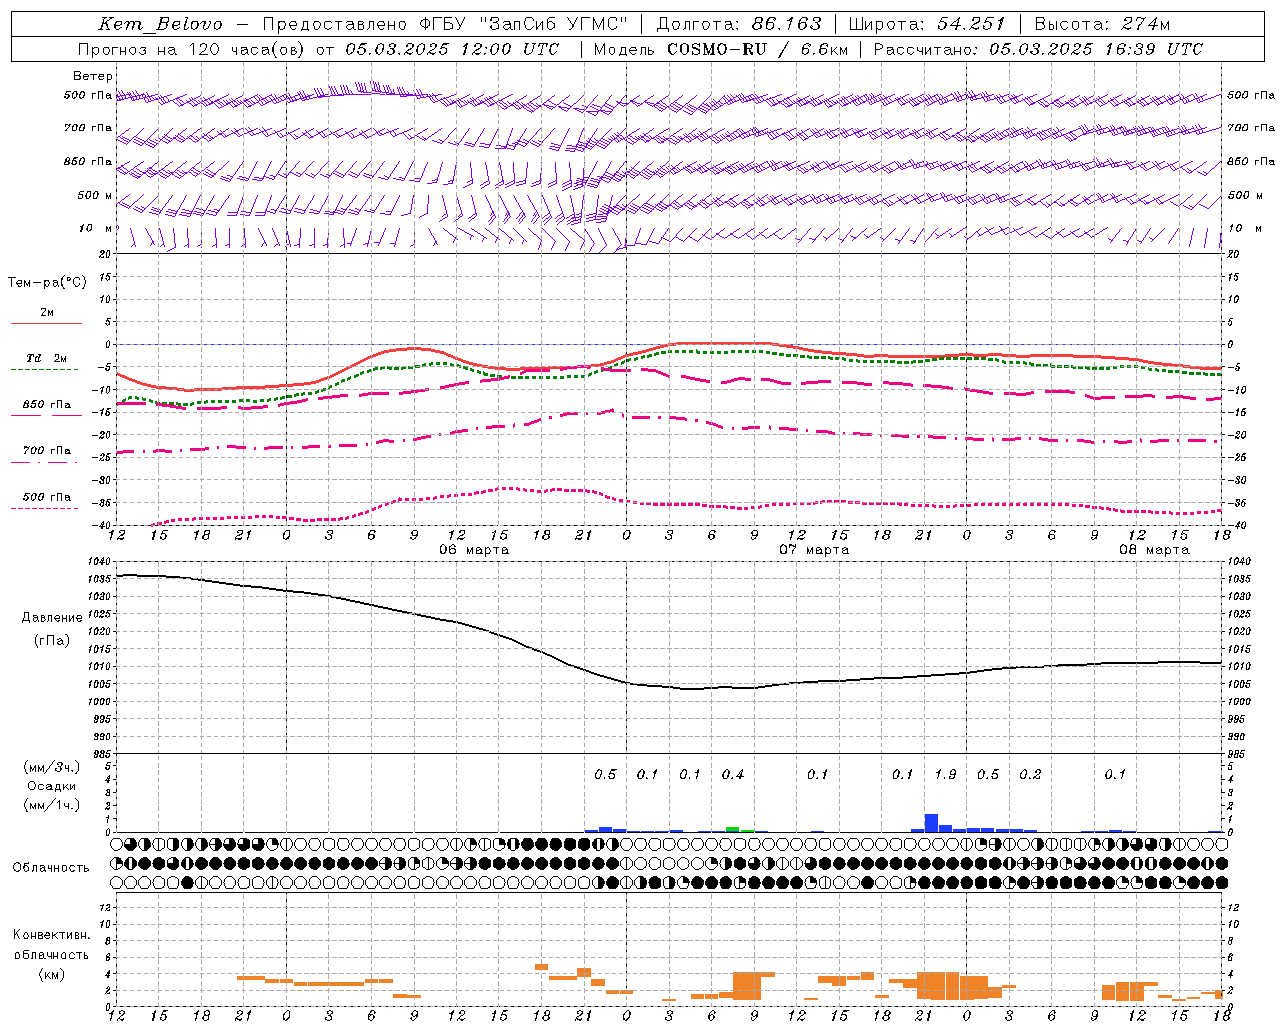1280x1024 pixels.
Task: Click the "Ветер" wind panel label
Action: click(x=92, y=76)
